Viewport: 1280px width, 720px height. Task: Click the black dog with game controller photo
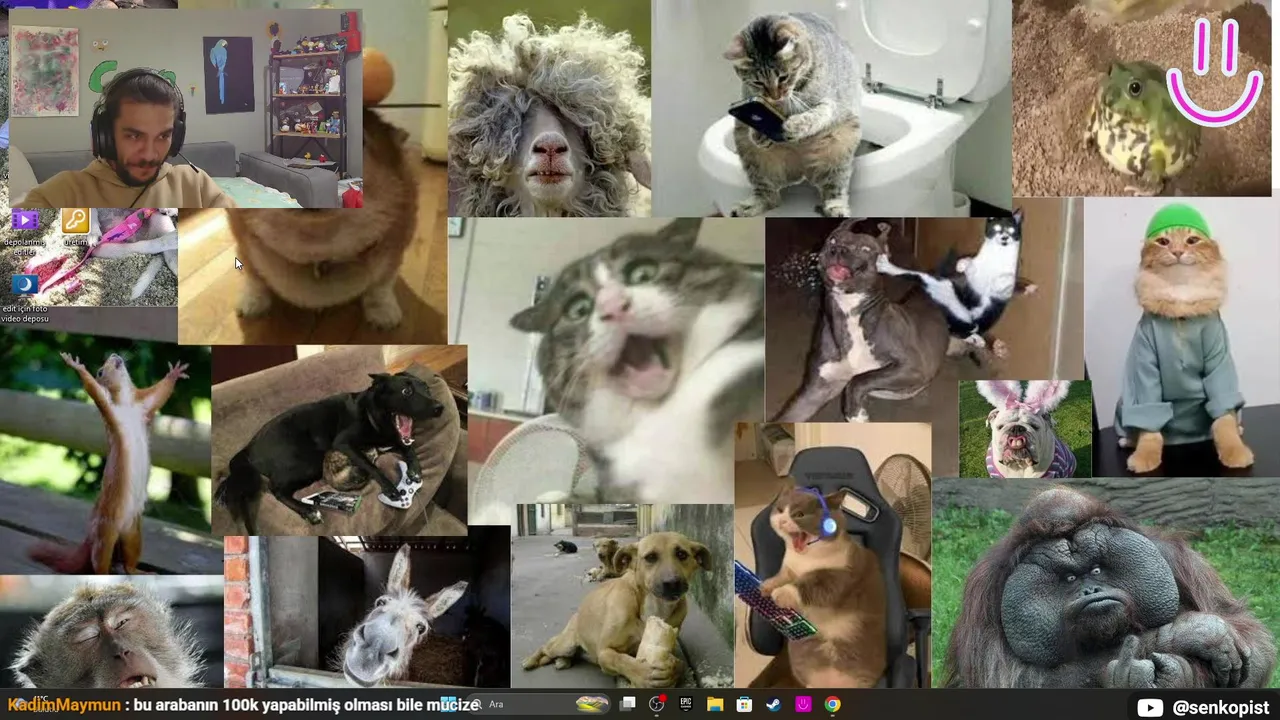pos(339,440)
